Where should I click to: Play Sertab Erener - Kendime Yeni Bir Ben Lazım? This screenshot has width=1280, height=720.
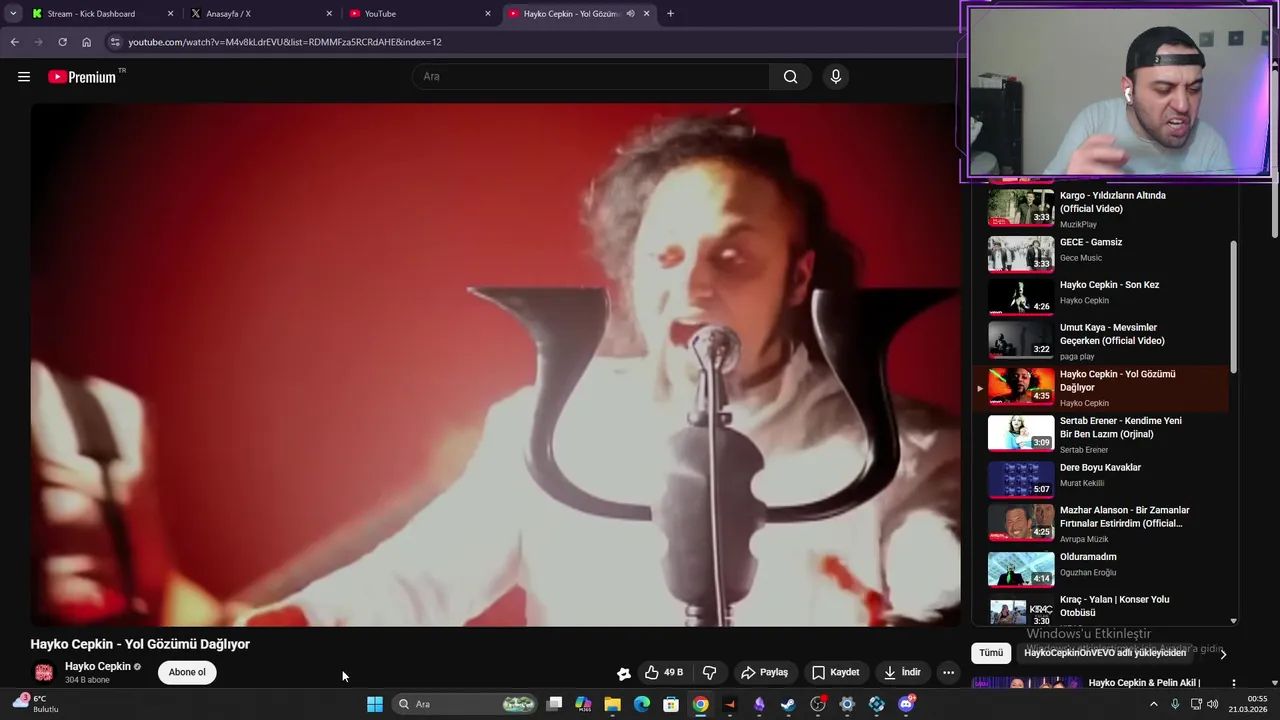click(1100, 434)
